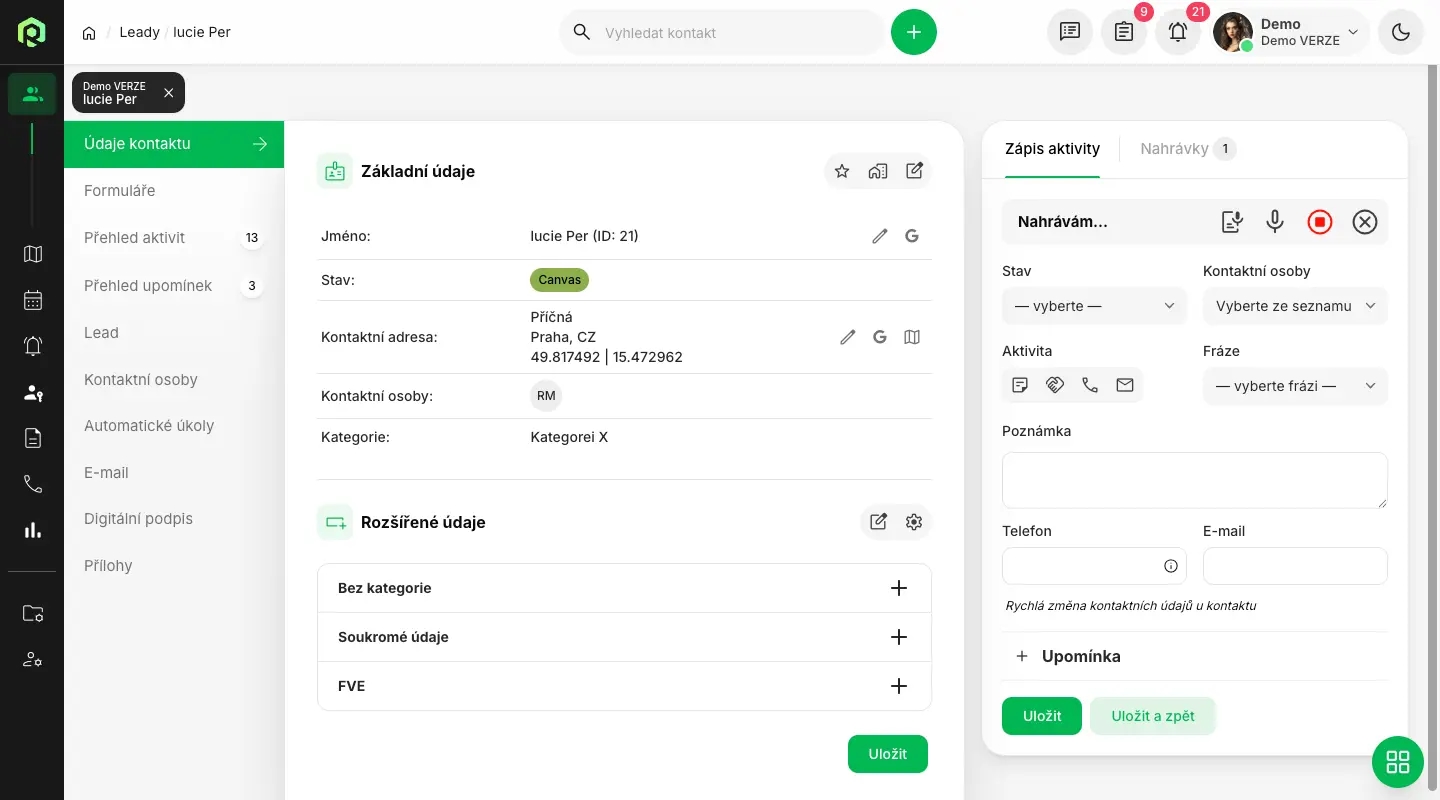Click the Uložit a zpět button
Image resolution: width=1440 pixels, height=800 pixels.
1153,716
